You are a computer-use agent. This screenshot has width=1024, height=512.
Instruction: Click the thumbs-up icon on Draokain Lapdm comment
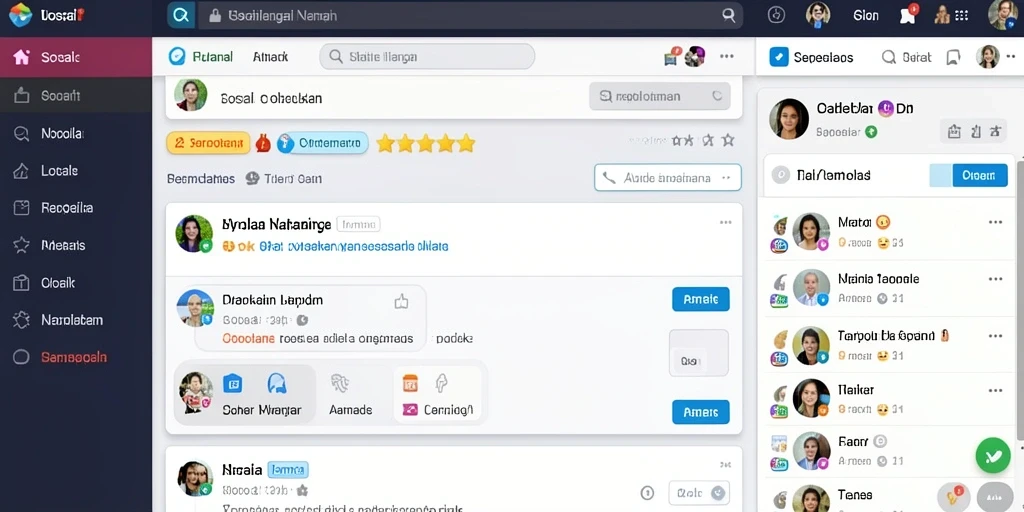[x=401, y=301]
